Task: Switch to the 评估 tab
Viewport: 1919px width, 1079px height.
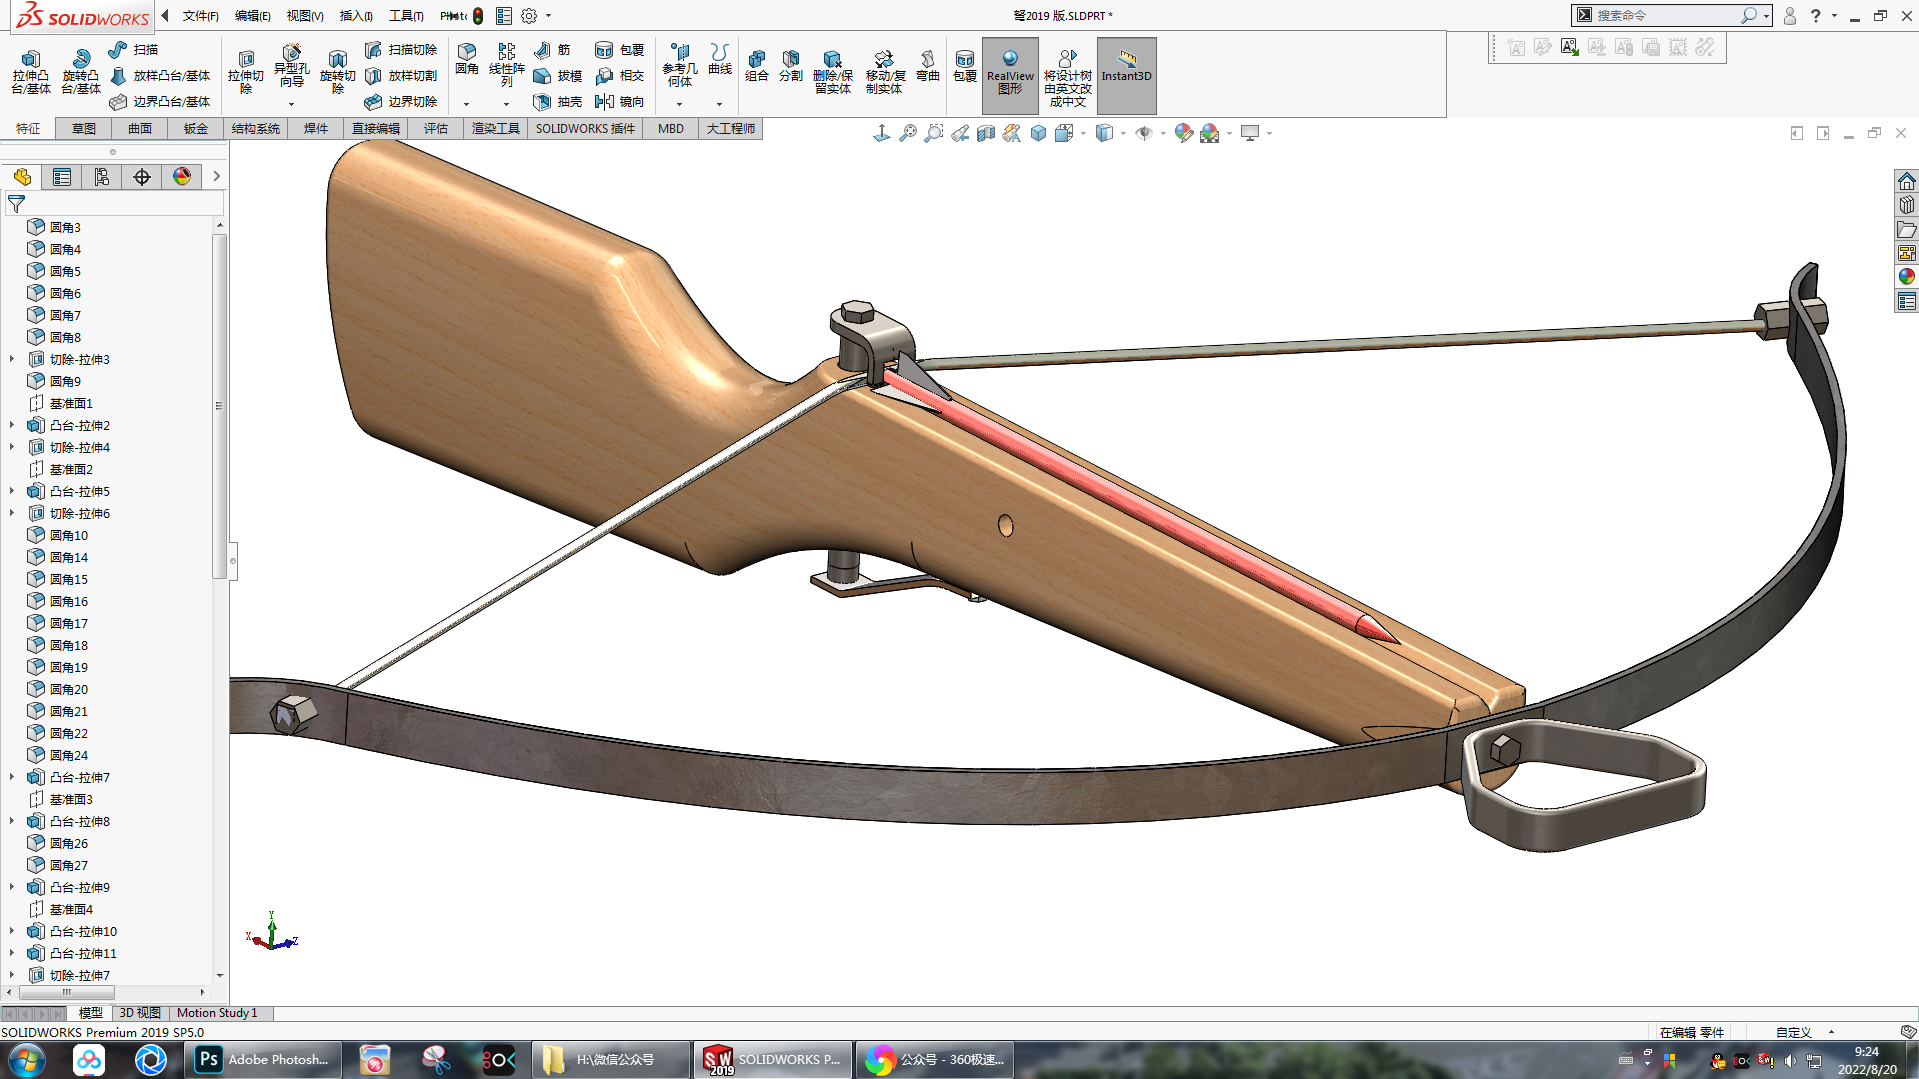Action: (x=436, y=128)
